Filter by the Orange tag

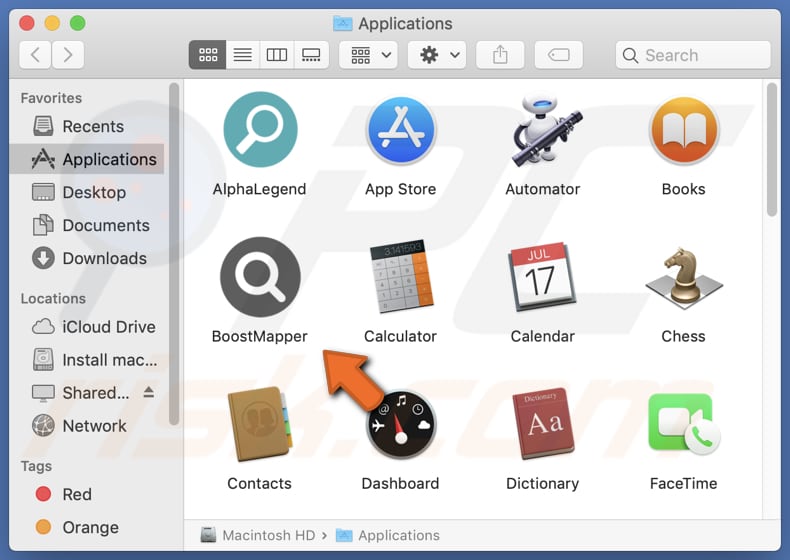click(x=87, y=527)
